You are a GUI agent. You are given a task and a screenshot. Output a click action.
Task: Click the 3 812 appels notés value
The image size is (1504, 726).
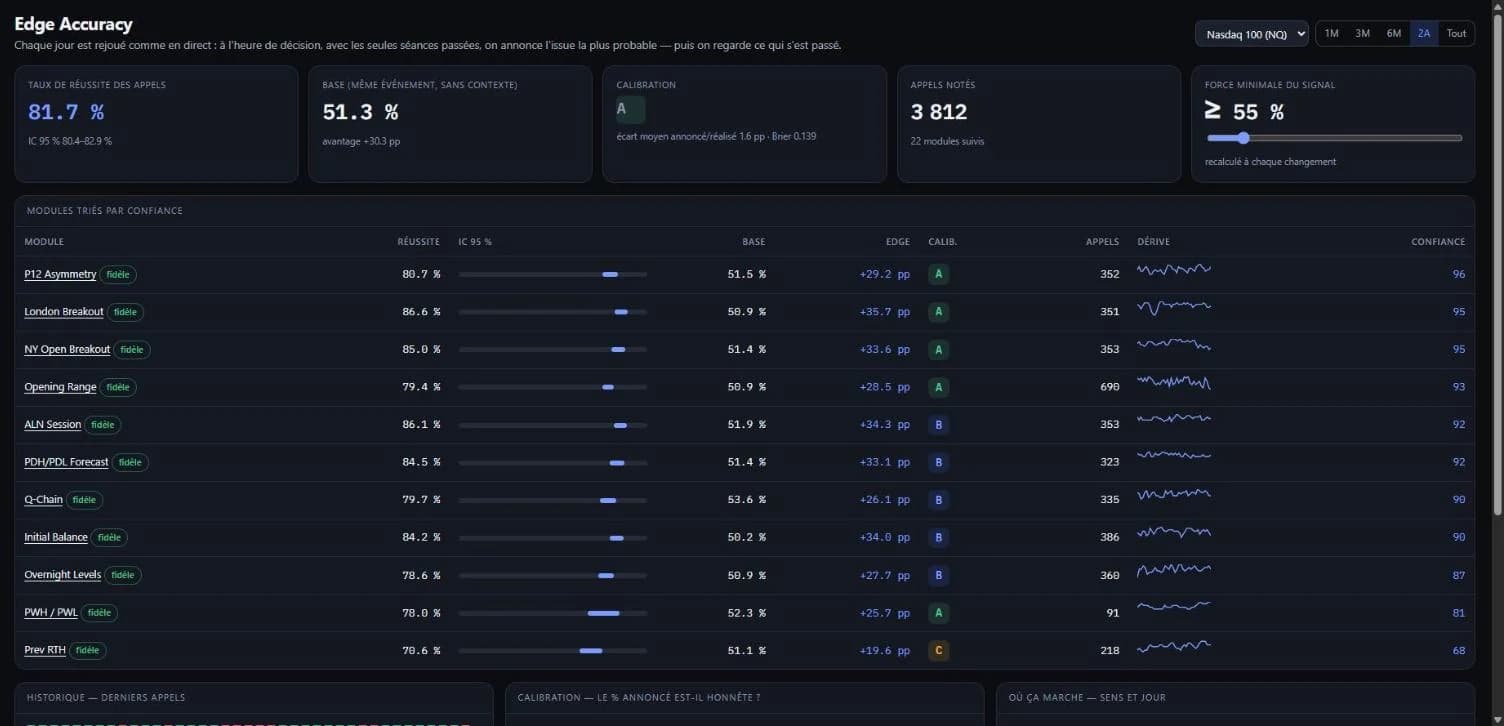[x=939, y=112]
